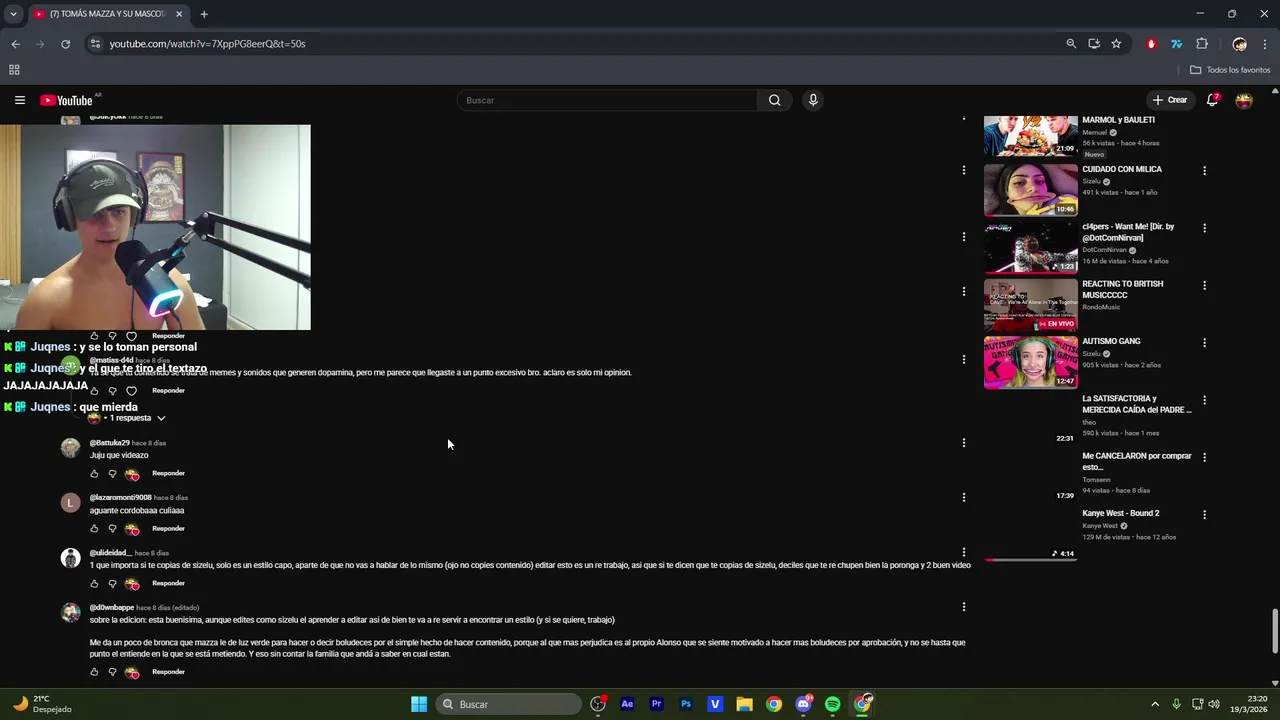Viewport: 1280px width, 720px height.
Task: Open the YouTube account avatar menu
Action: [x=1244, y=100]
